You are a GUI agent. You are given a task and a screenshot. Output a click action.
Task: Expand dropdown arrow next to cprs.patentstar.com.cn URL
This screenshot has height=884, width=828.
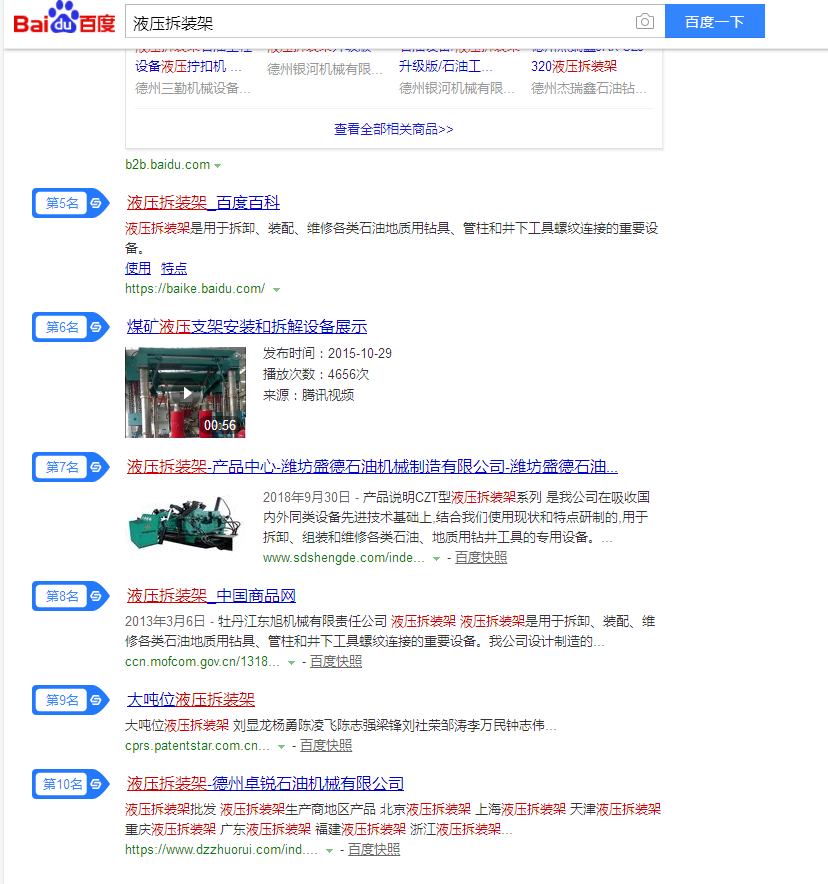pyautogui.click(x=281, y=747)
